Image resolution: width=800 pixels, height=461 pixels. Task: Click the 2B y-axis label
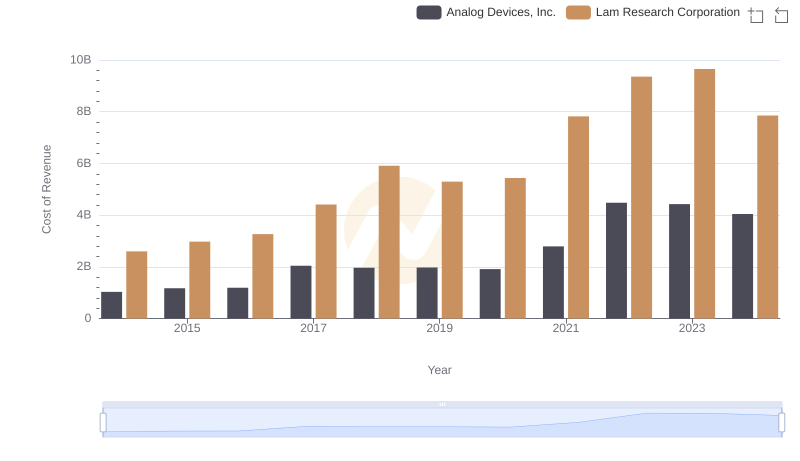click(x=84, y=267)
